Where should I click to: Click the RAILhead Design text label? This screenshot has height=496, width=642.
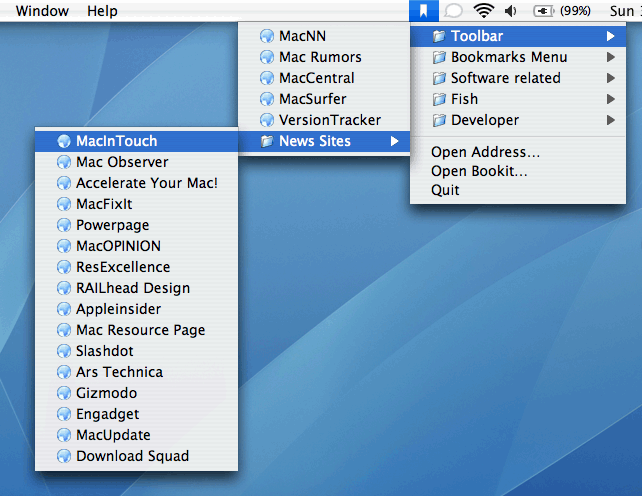[x=133, y=288]
